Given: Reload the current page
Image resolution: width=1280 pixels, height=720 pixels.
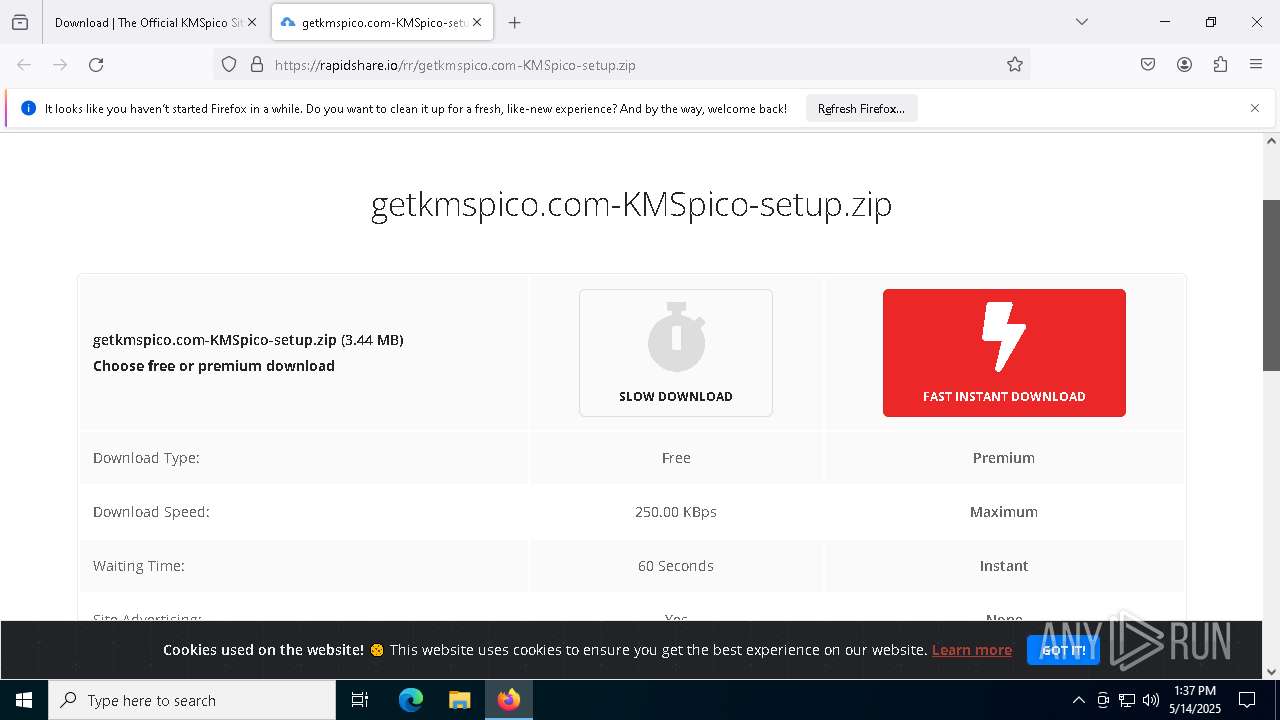Looking at the screenshot, I should [96, 65].
